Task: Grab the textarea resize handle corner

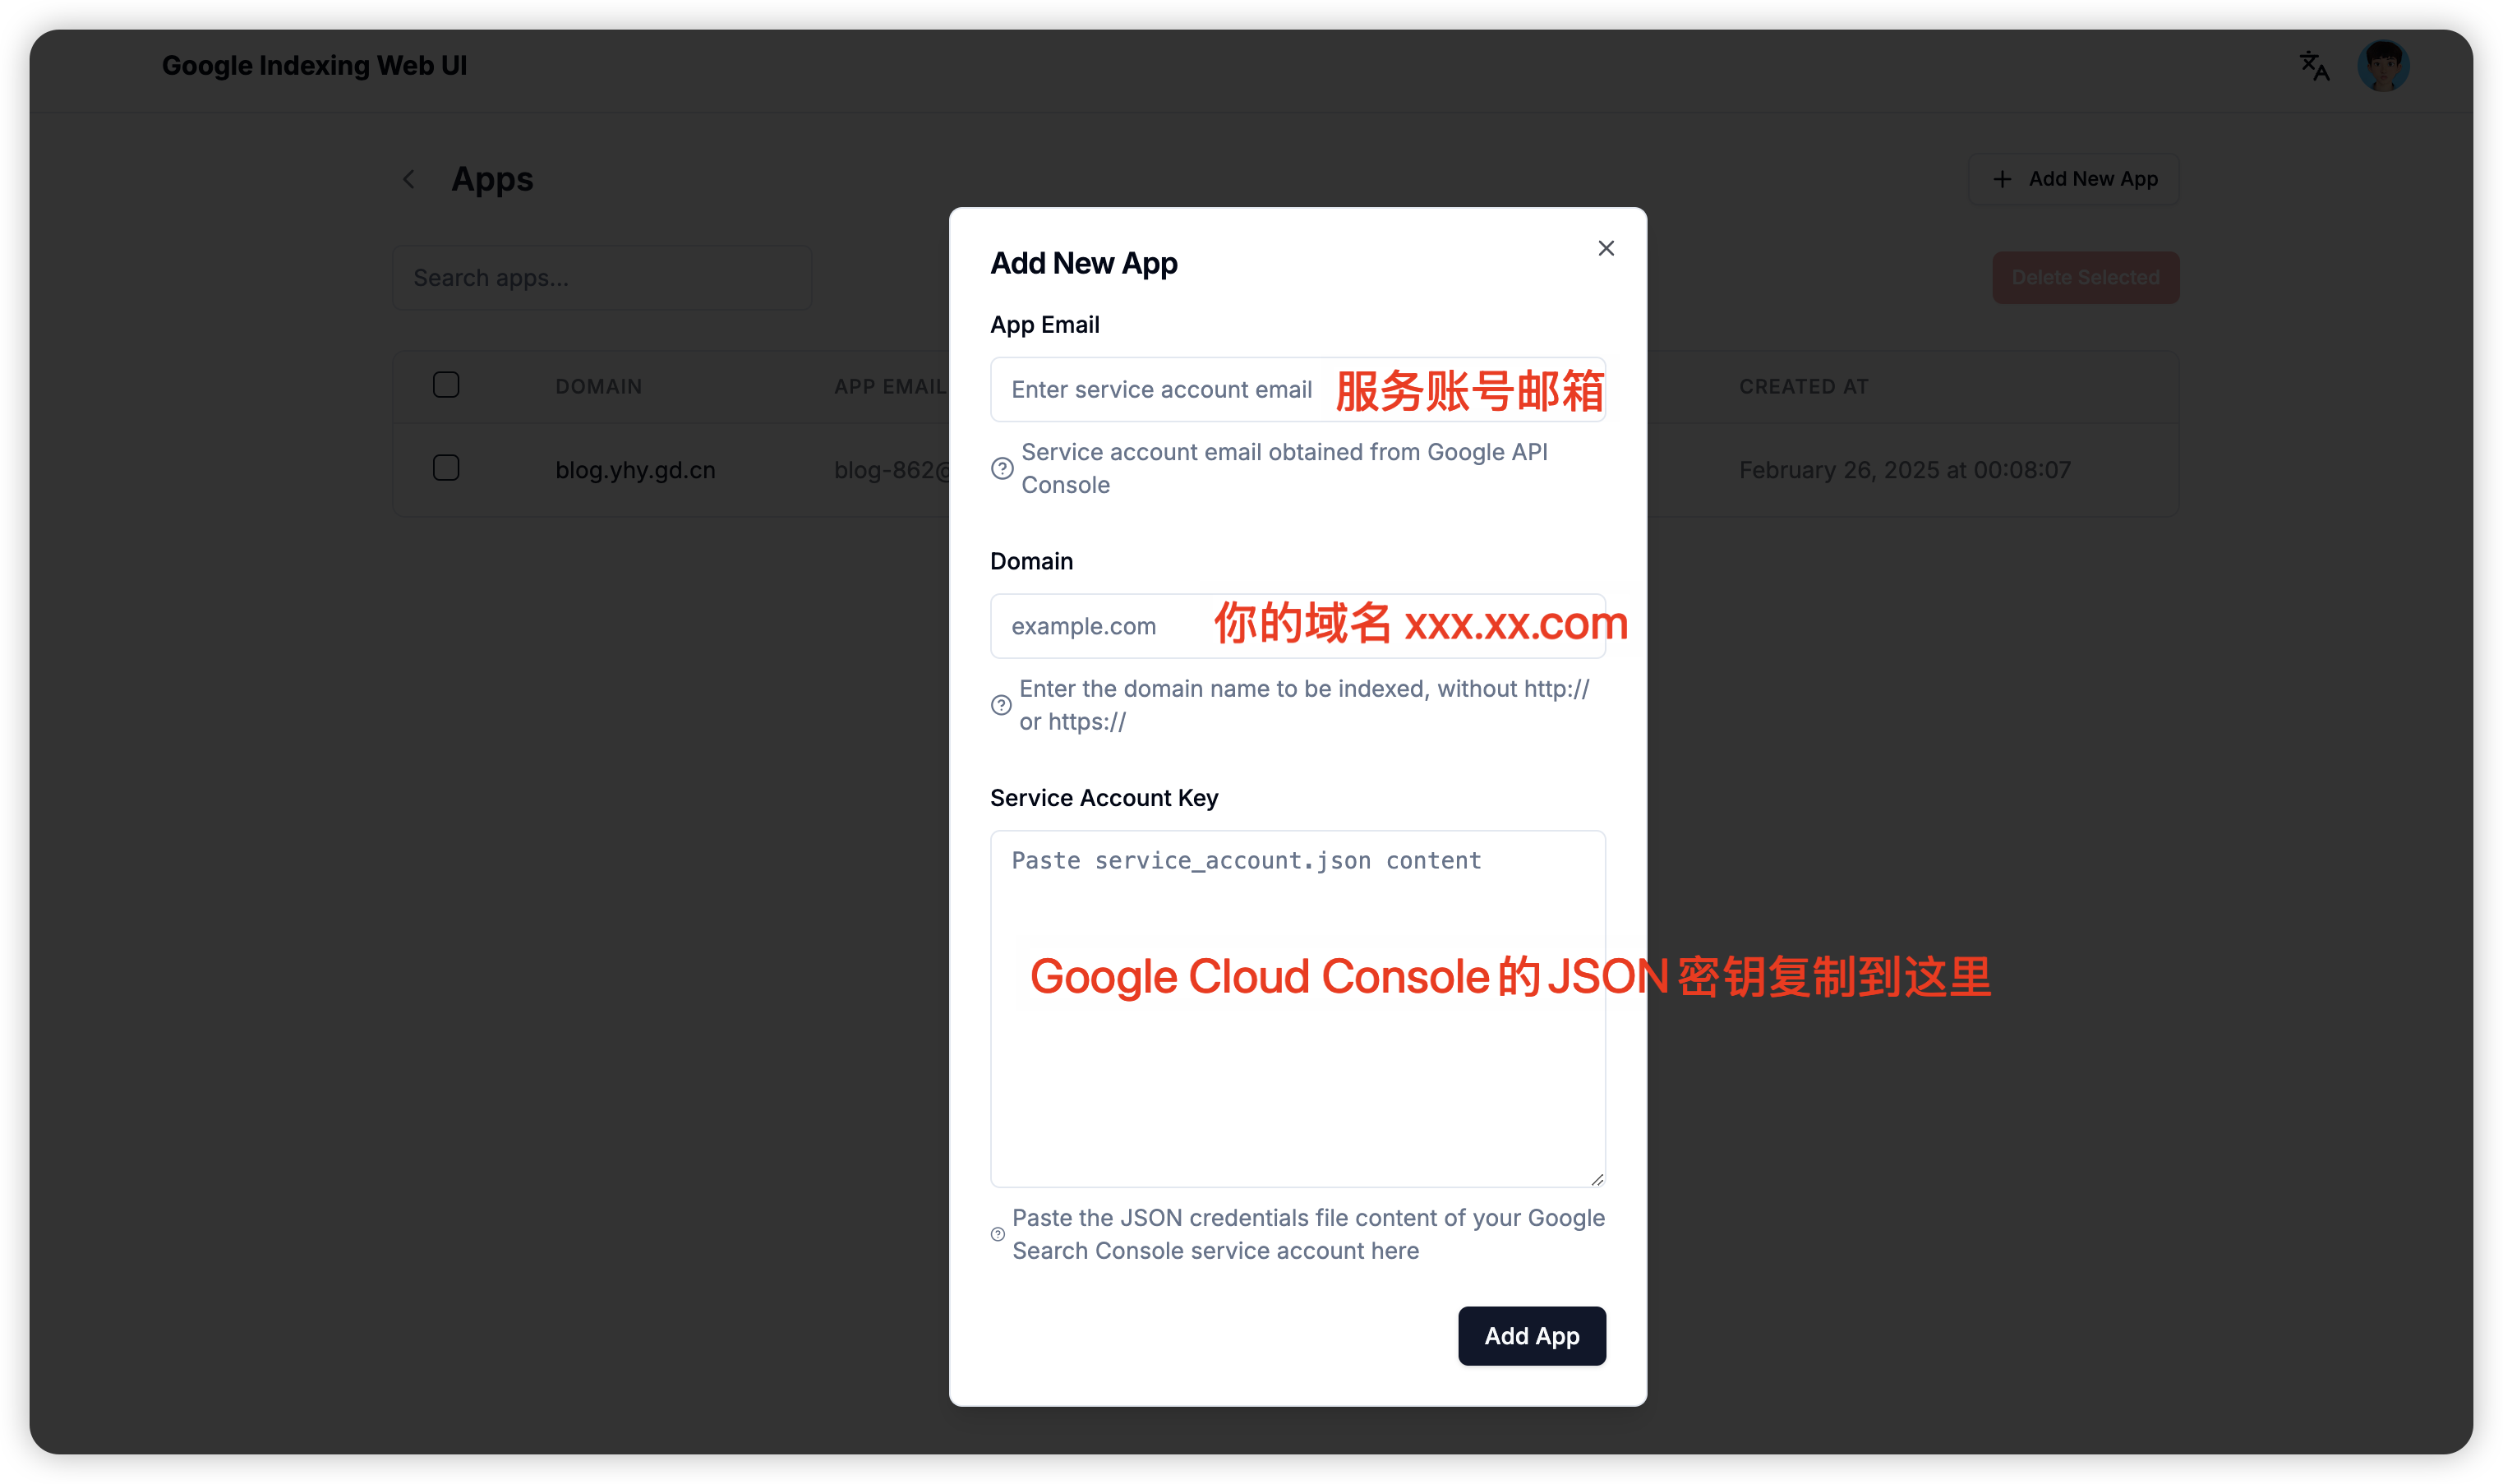Action: pyautogui.click(x=1597, y=1179)
